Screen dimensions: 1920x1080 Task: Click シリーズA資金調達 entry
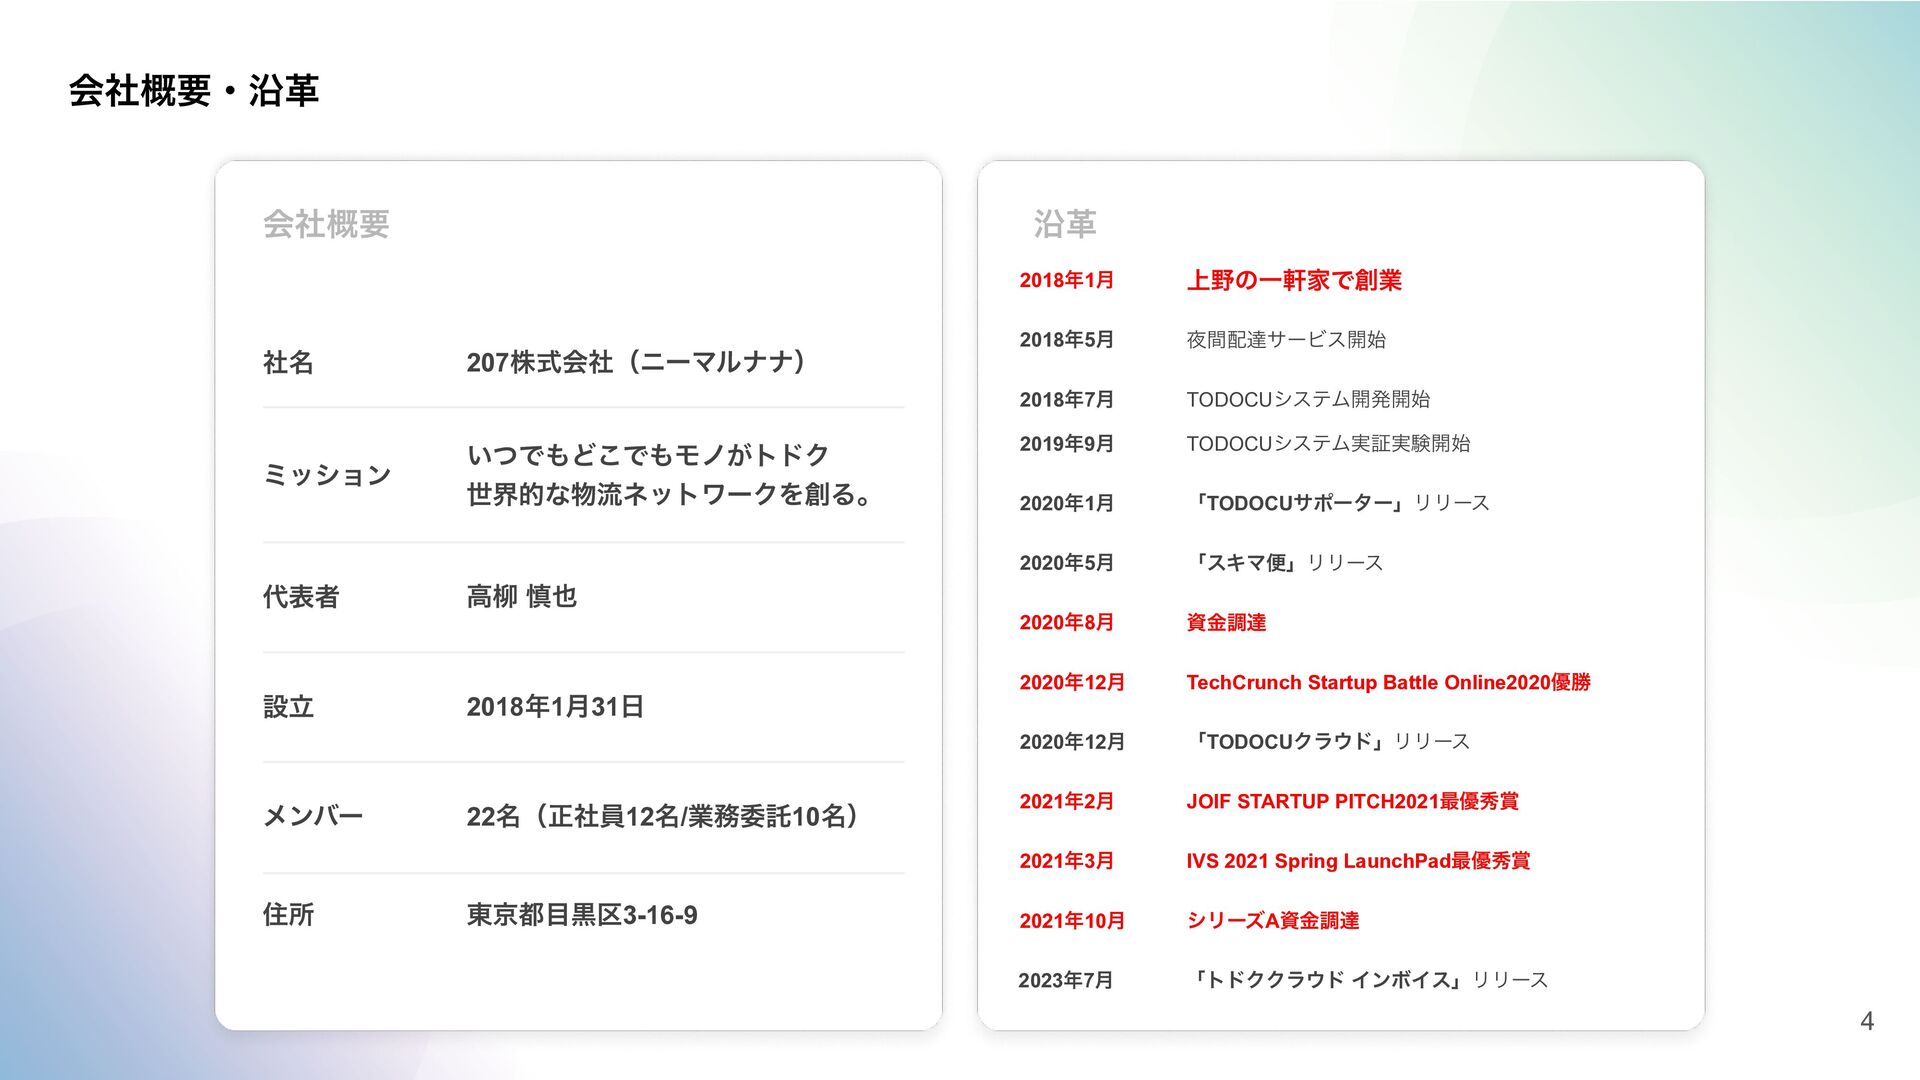[1272, 921]
